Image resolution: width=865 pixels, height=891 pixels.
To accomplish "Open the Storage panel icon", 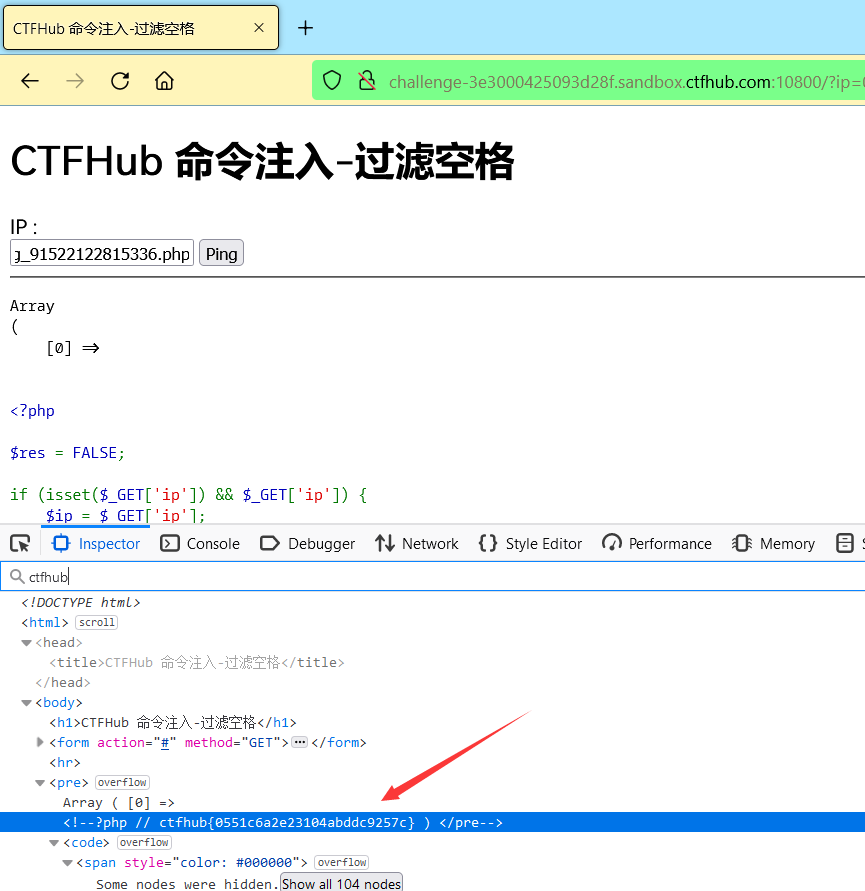I will pos(845,544).
